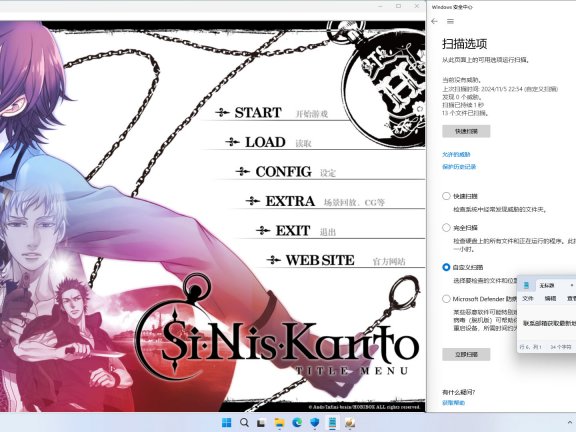Open Notepad 编辑 menu
Viewport: 576px width, 432px height.
550,299
